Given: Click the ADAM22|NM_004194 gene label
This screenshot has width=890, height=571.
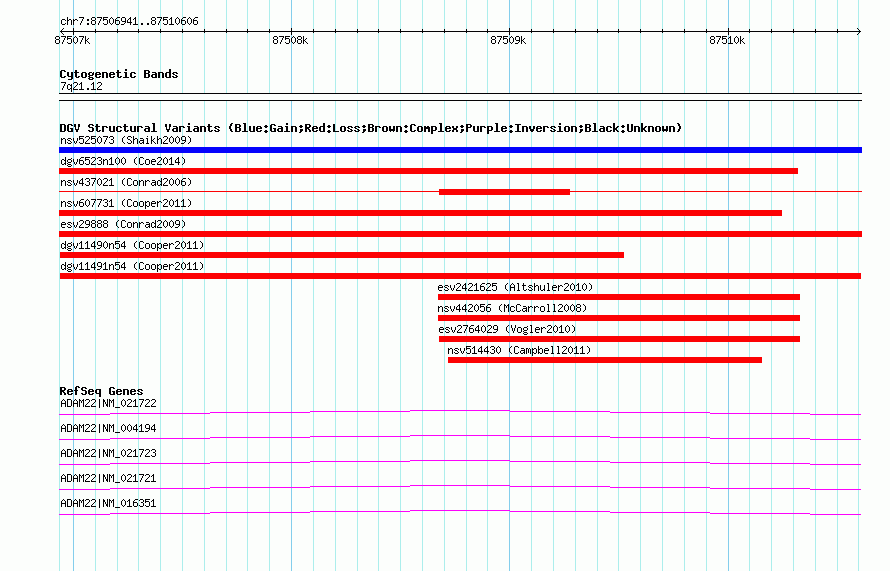Looking at the screenshot, I should tap(108, 429).
